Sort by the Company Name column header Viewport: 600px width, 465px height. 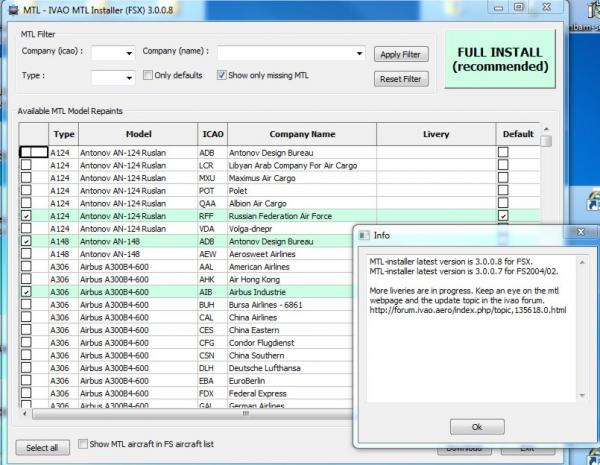(302, 134)
